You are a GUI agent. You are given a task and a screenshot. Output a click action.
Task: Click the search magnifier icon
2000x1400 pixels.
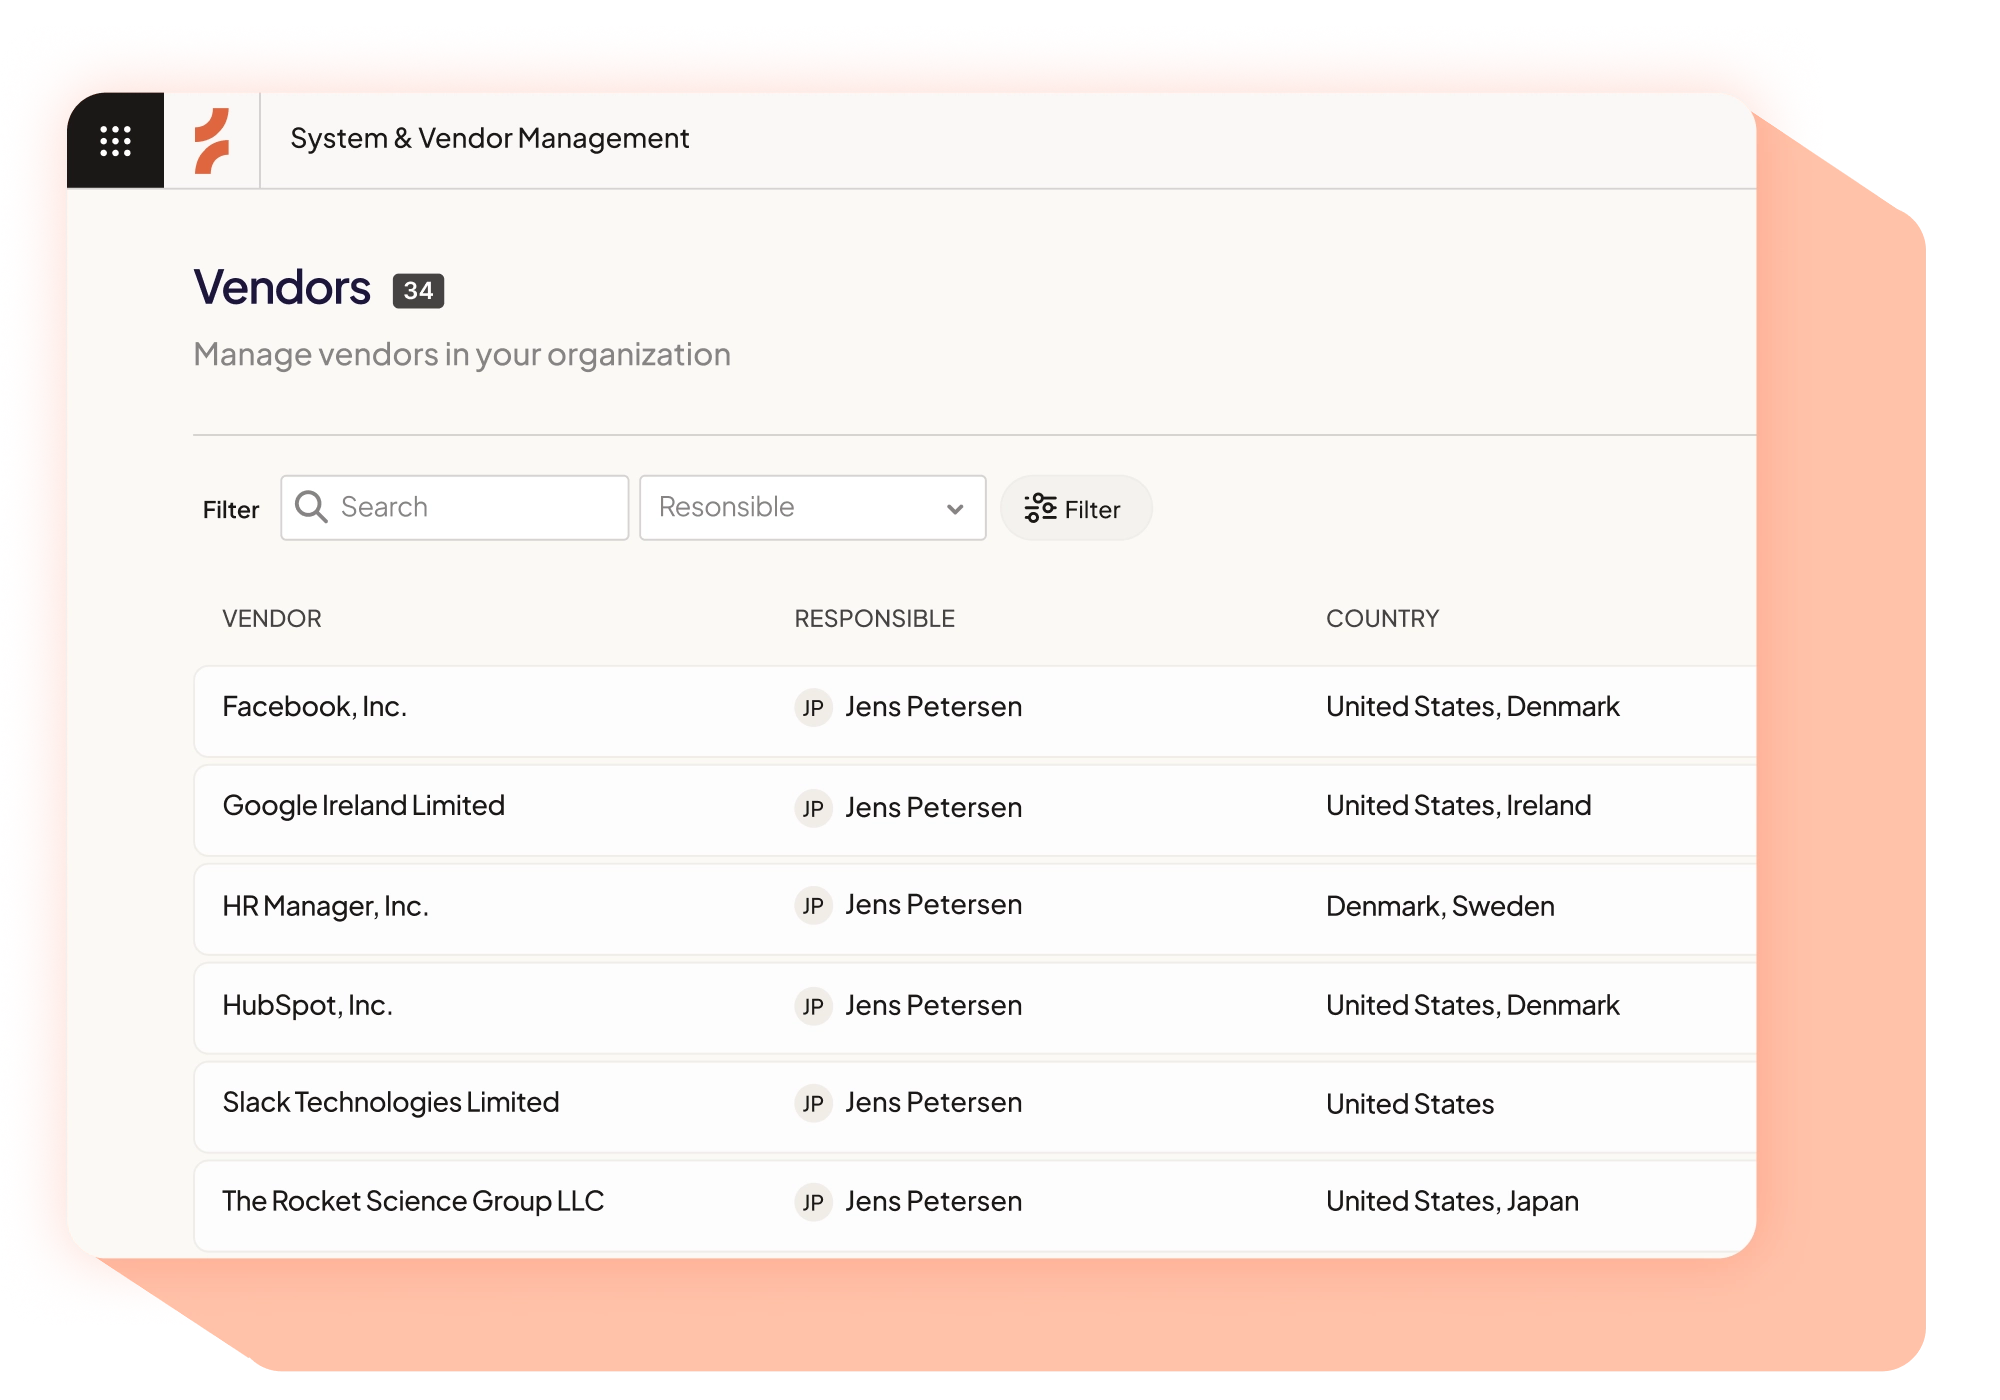[x=313, y=507]
